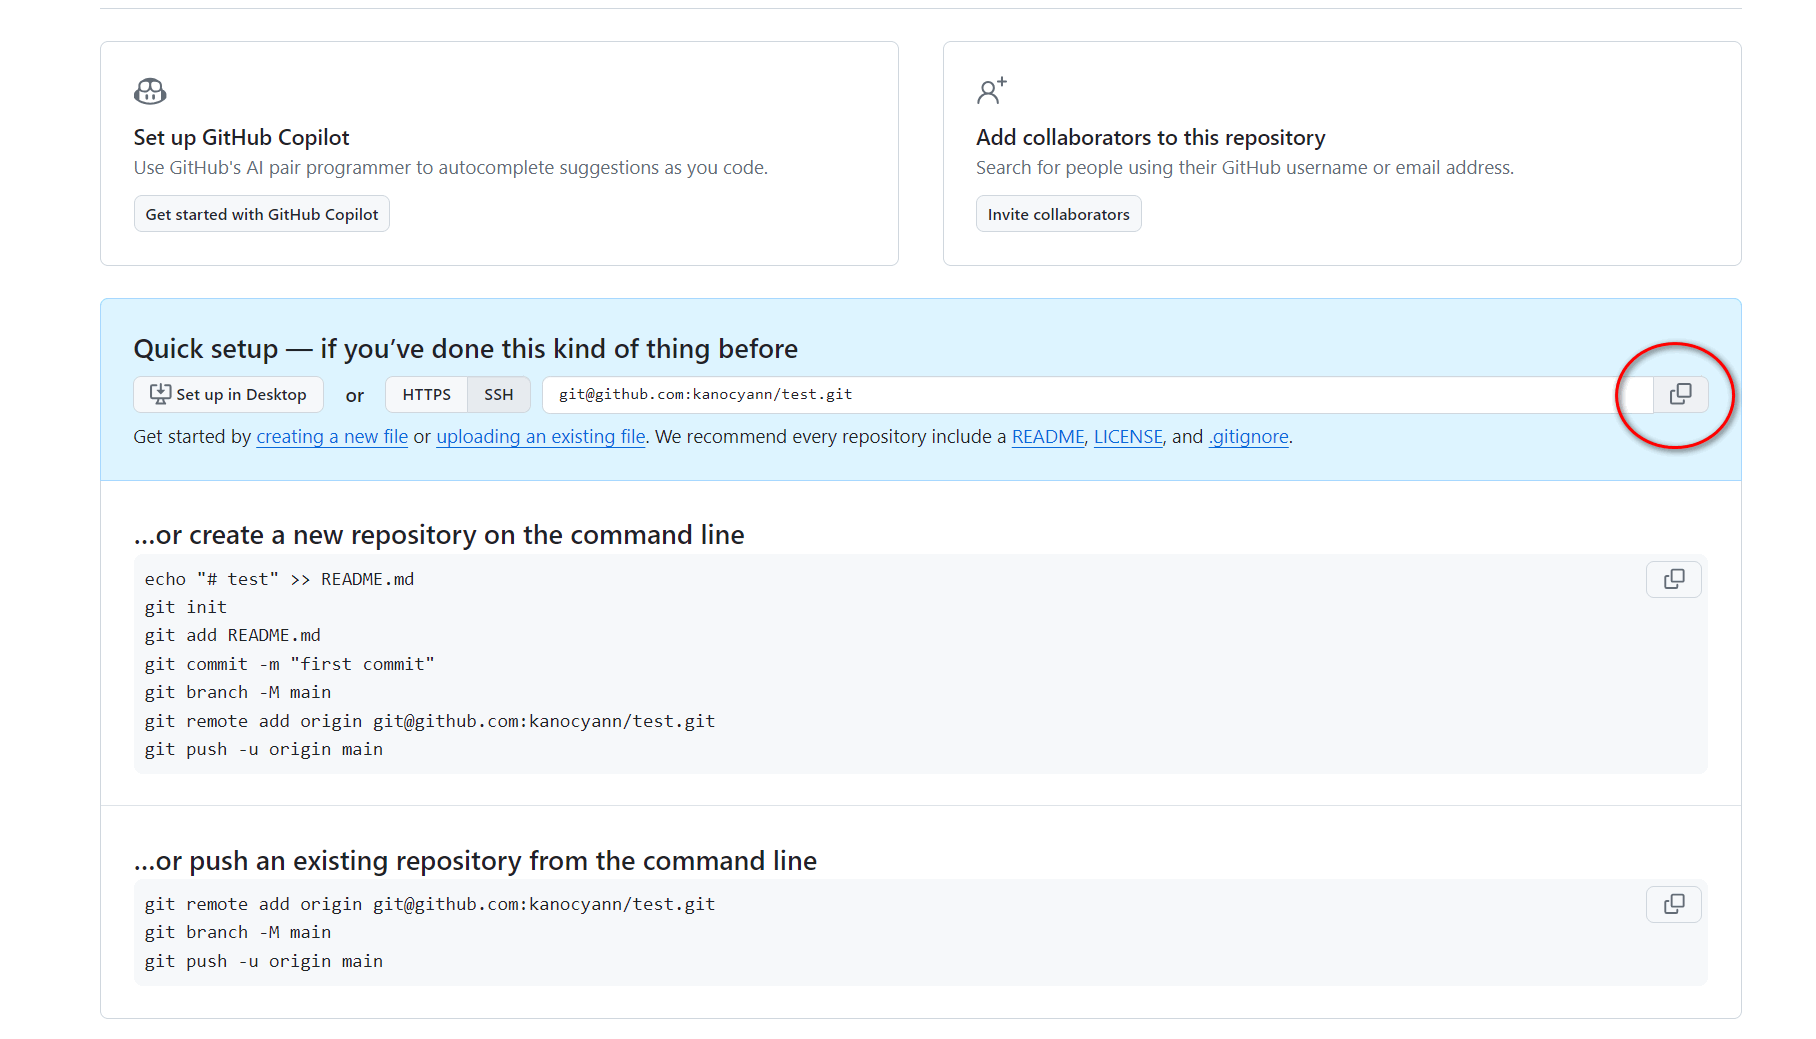Image resolution: width=1816 pixels, height=1039 pixels.
Task: Click the git push -u origin main line in the create-repository block
Action: pos(264,749)
